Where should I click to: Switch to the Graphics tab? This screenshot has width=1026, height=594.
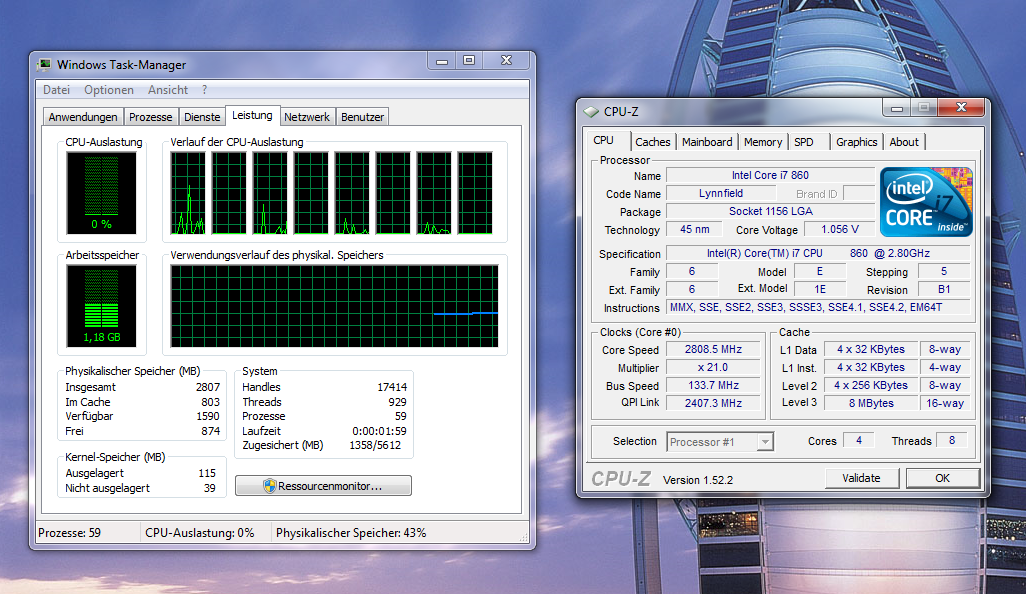[857, 142]
